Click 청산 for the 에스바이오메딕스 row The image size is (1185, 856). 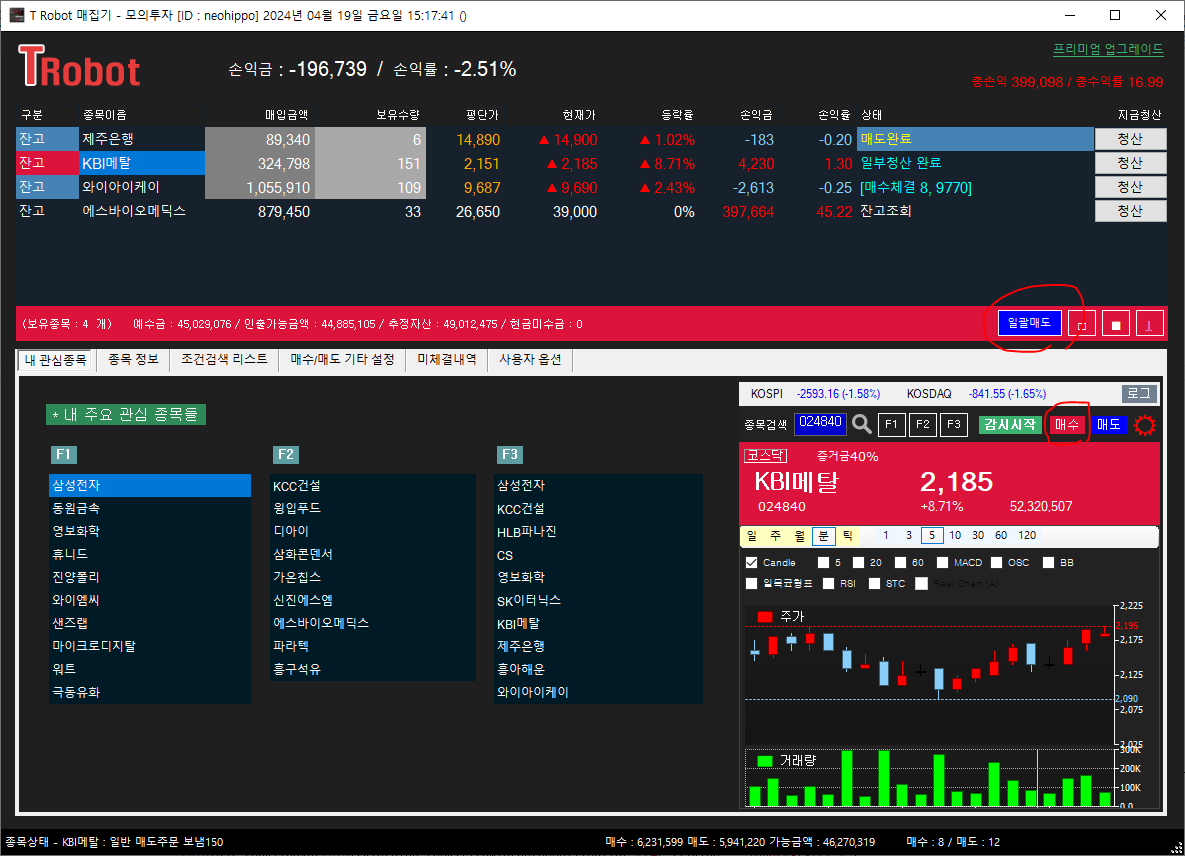pyautogui.click(x=1130, y=212)
